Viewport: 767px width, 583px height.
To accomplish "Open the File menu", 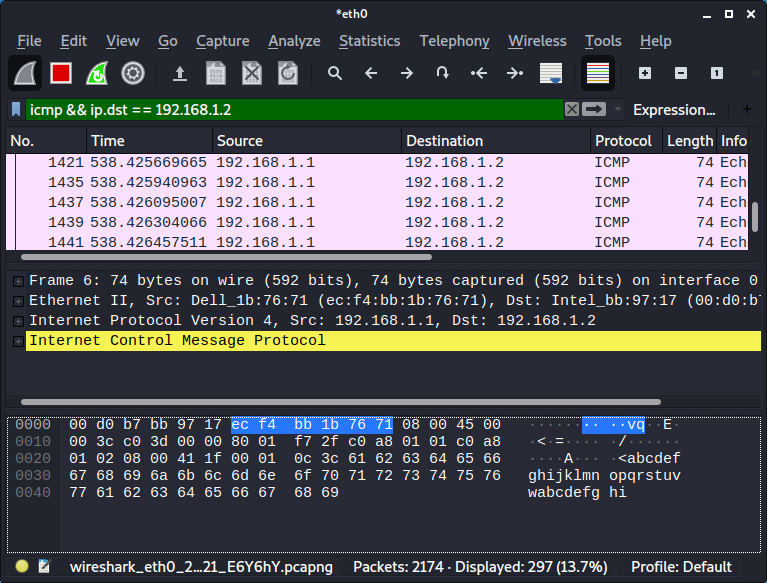I will pyautogui.click(x=29, y=41).
